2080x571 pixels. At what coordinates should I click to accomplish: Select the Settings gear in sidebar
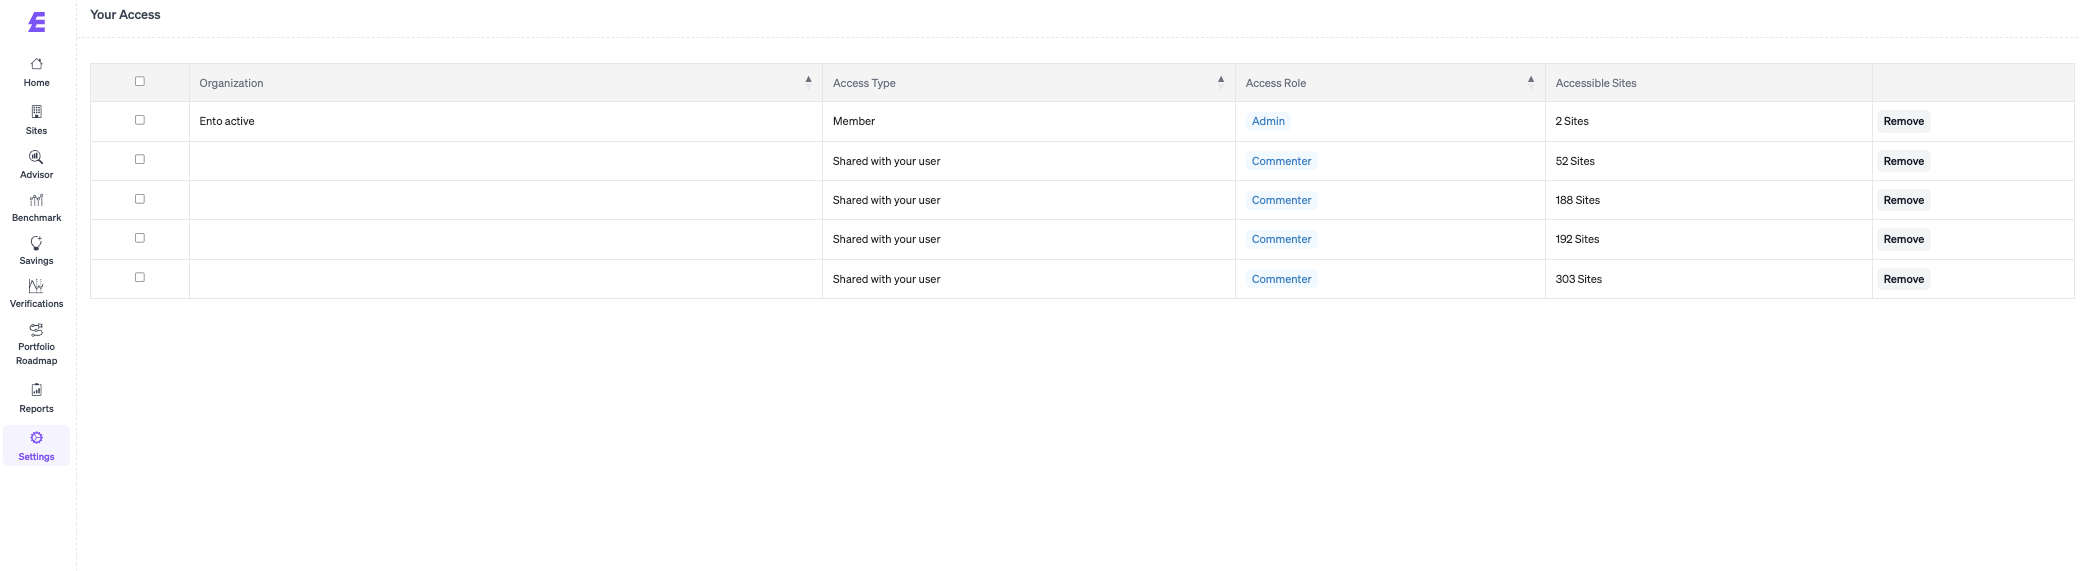pos(37,439)
